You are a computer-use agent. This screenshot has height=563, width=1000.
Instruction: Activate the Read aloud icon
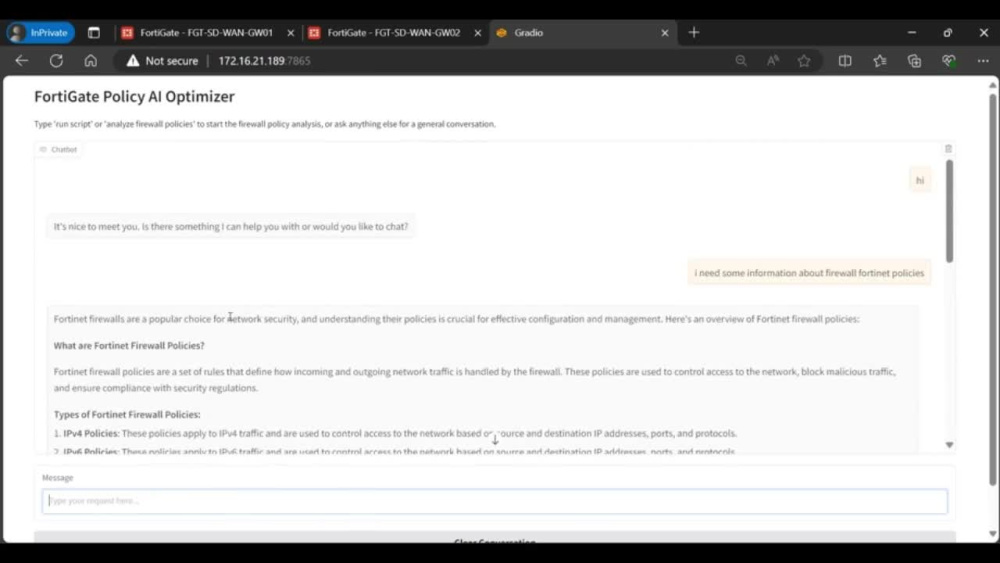click(x=772, y=61)
